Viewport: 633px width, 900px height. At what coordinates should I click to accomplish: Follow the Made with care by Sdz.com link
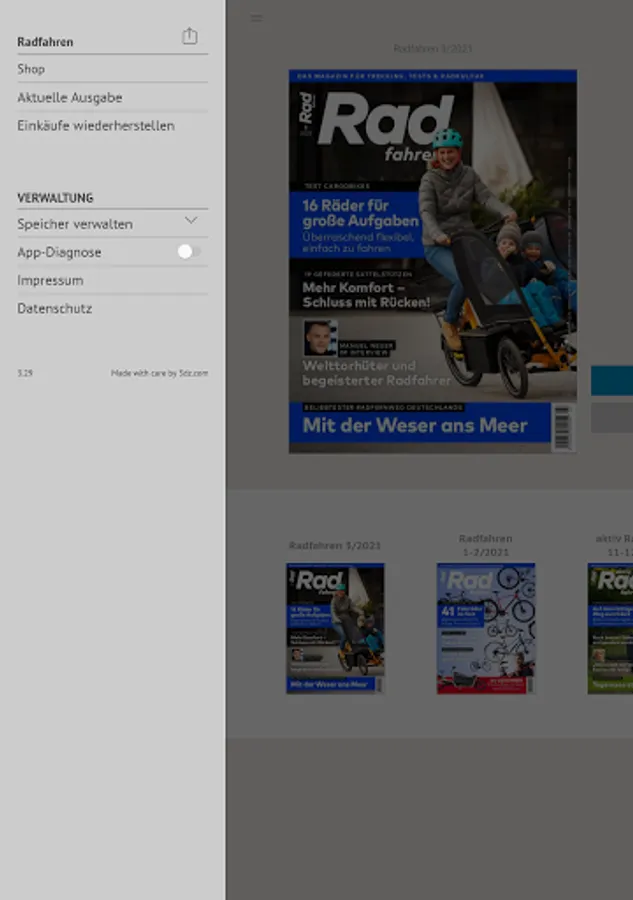coord(160,373)
